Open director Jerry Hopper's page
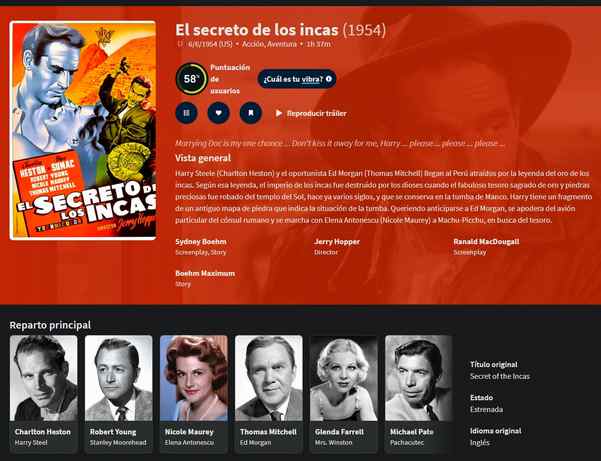The height and width of the screenshot is (461, 601). 337,241
